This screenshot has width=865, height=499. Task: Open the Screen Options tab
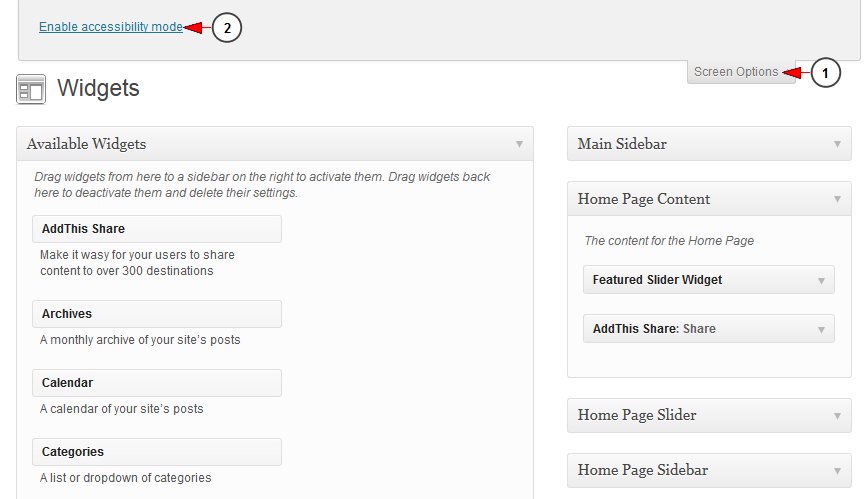pyautogui.click(x=736, y=72)
